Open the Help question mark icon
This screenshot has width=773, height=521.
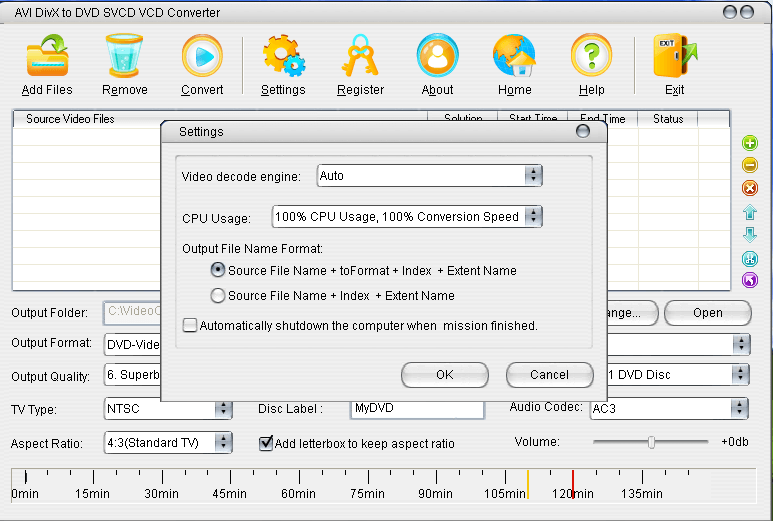591,56
